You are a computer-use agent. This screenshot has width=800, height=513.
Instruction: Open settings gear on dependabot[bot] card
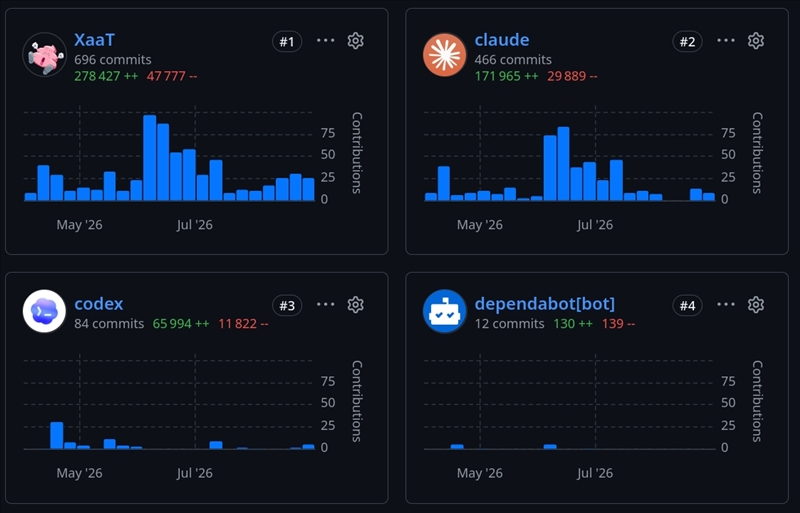coord(756,305)
